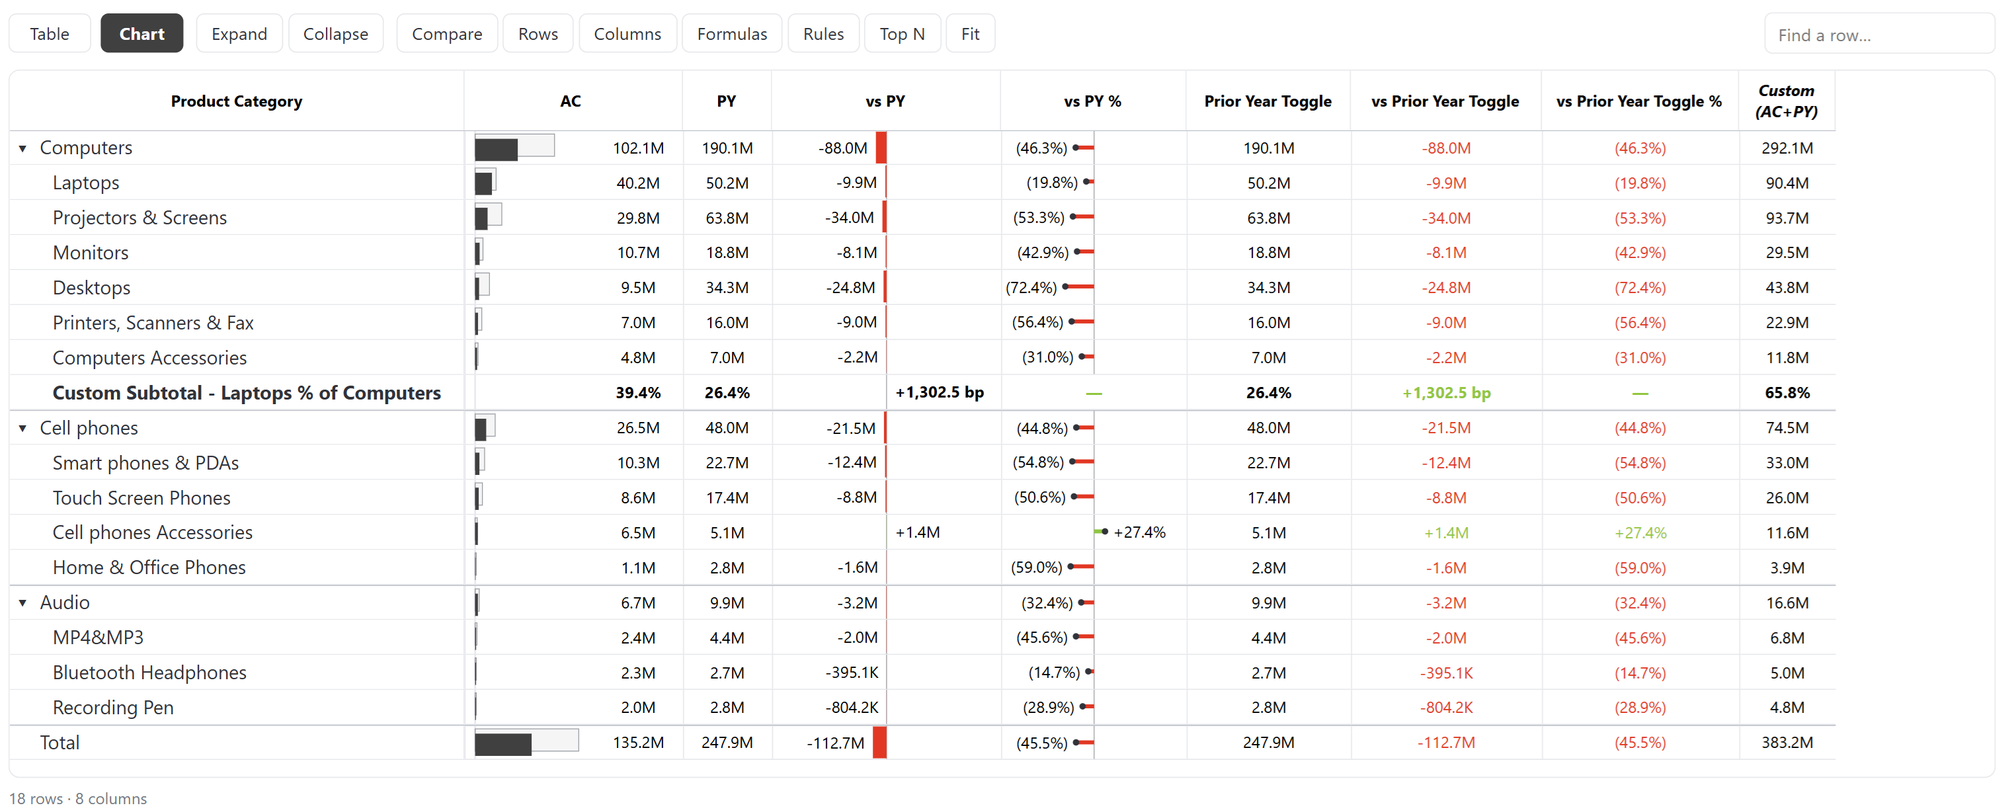Click the '383.2M' total custom value

click(1787, 743)
